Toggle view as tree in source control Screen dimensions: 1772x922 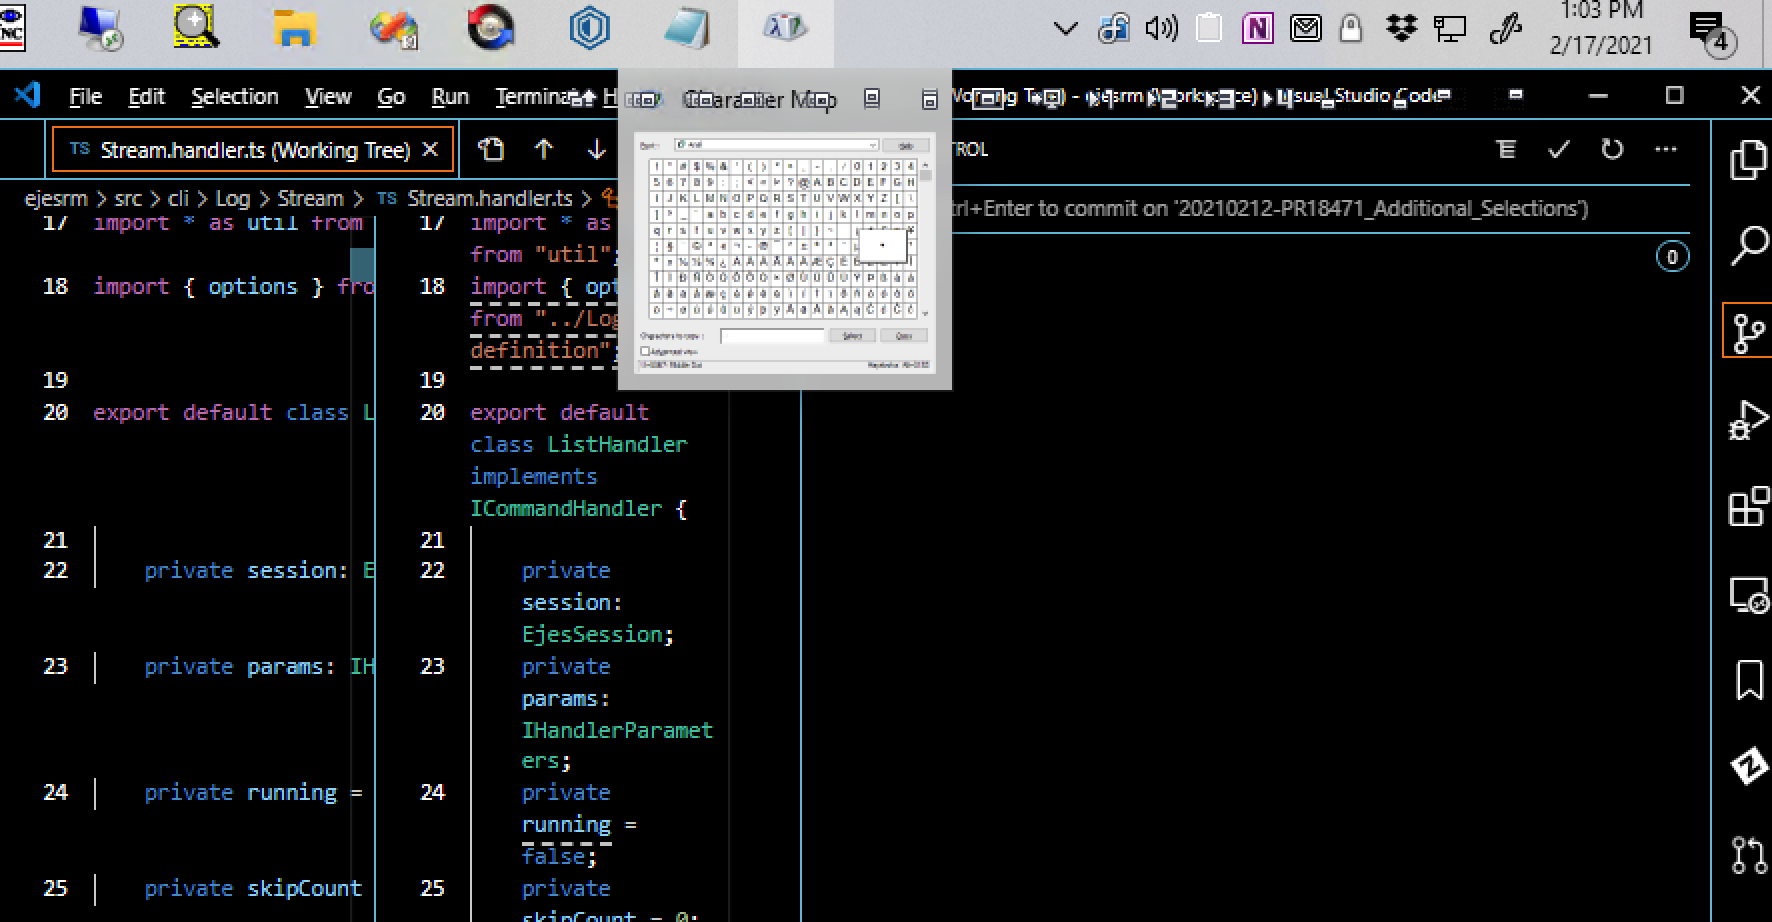pos(1506,150)
